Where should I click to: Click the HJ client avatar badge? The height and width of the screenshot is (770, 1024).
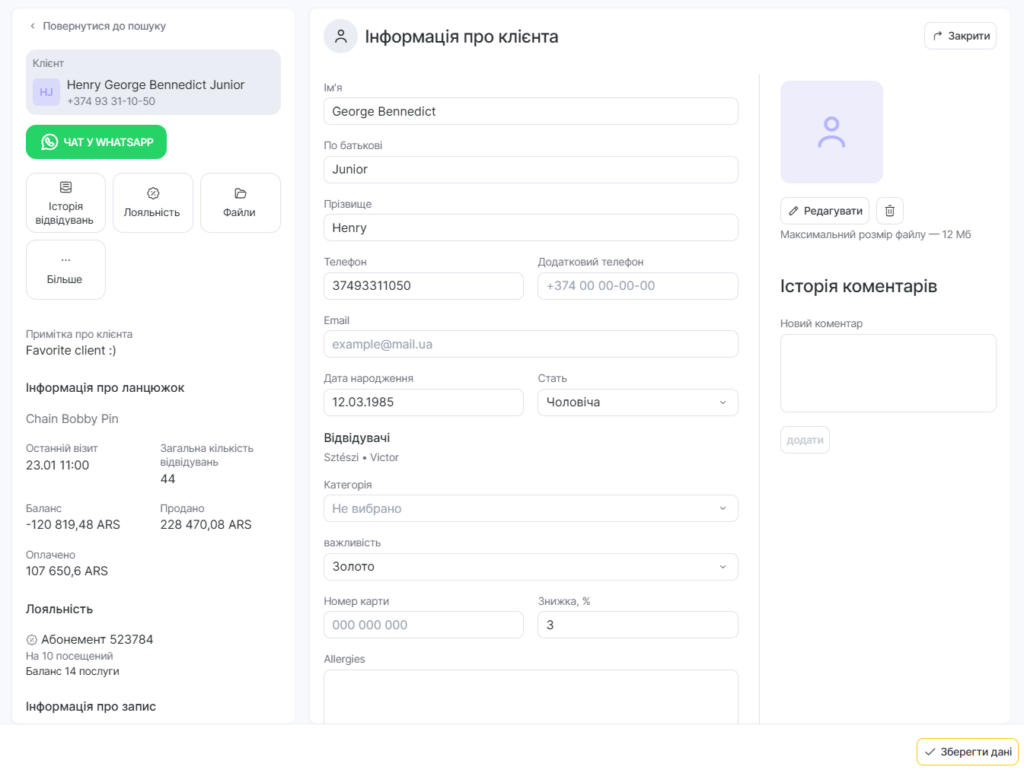click(x=46, y=92)
